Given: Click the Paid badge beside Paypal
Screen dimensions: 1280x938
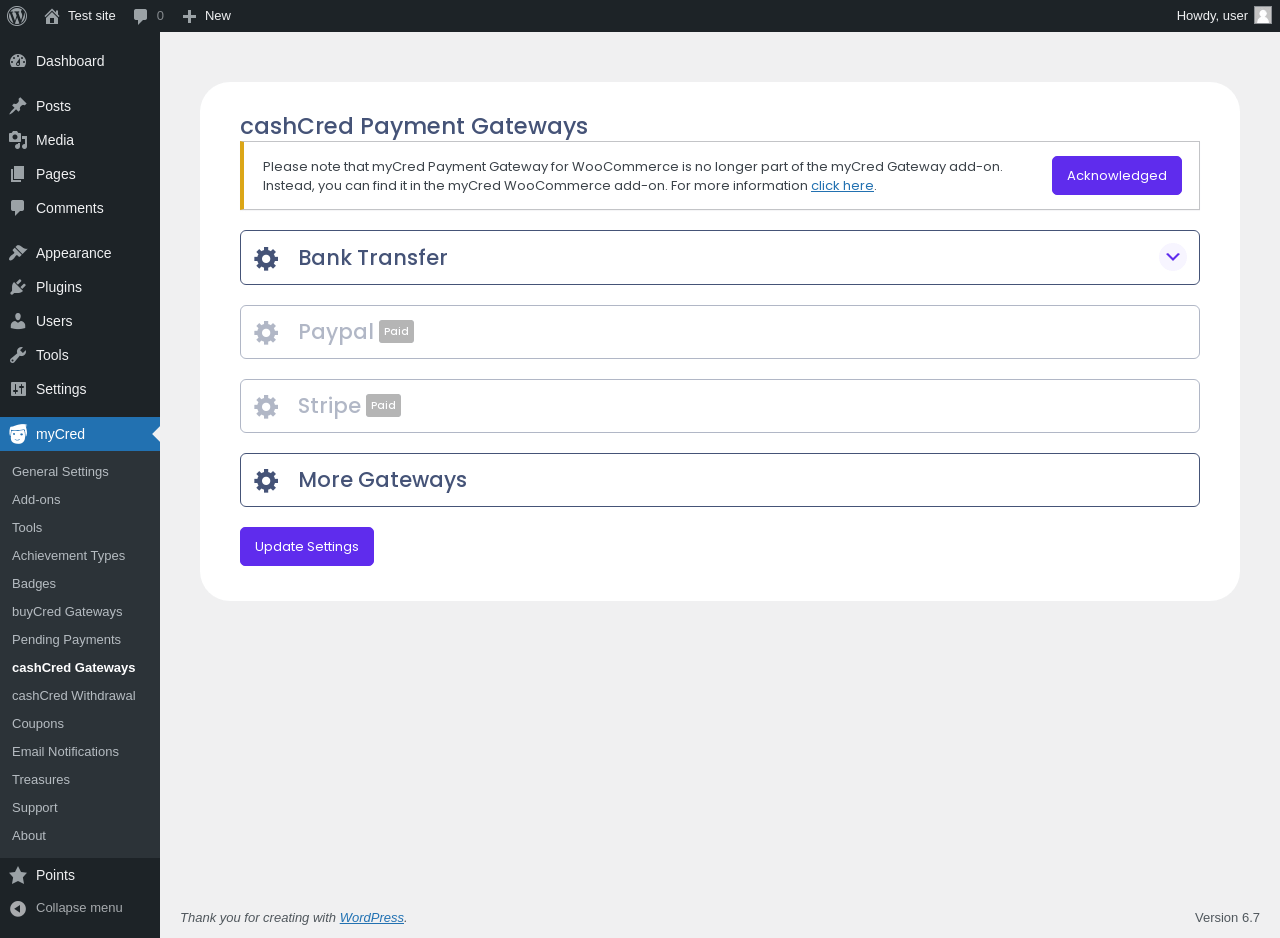Looking at the screenshot, I should coord(396,331).
